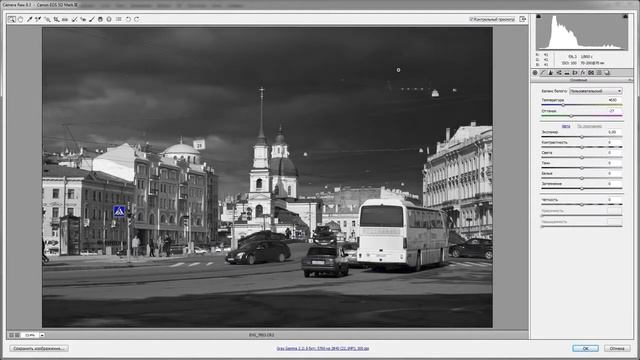
Task: Open the Баланс белого dropdown
Action: [x=596, y=91]
